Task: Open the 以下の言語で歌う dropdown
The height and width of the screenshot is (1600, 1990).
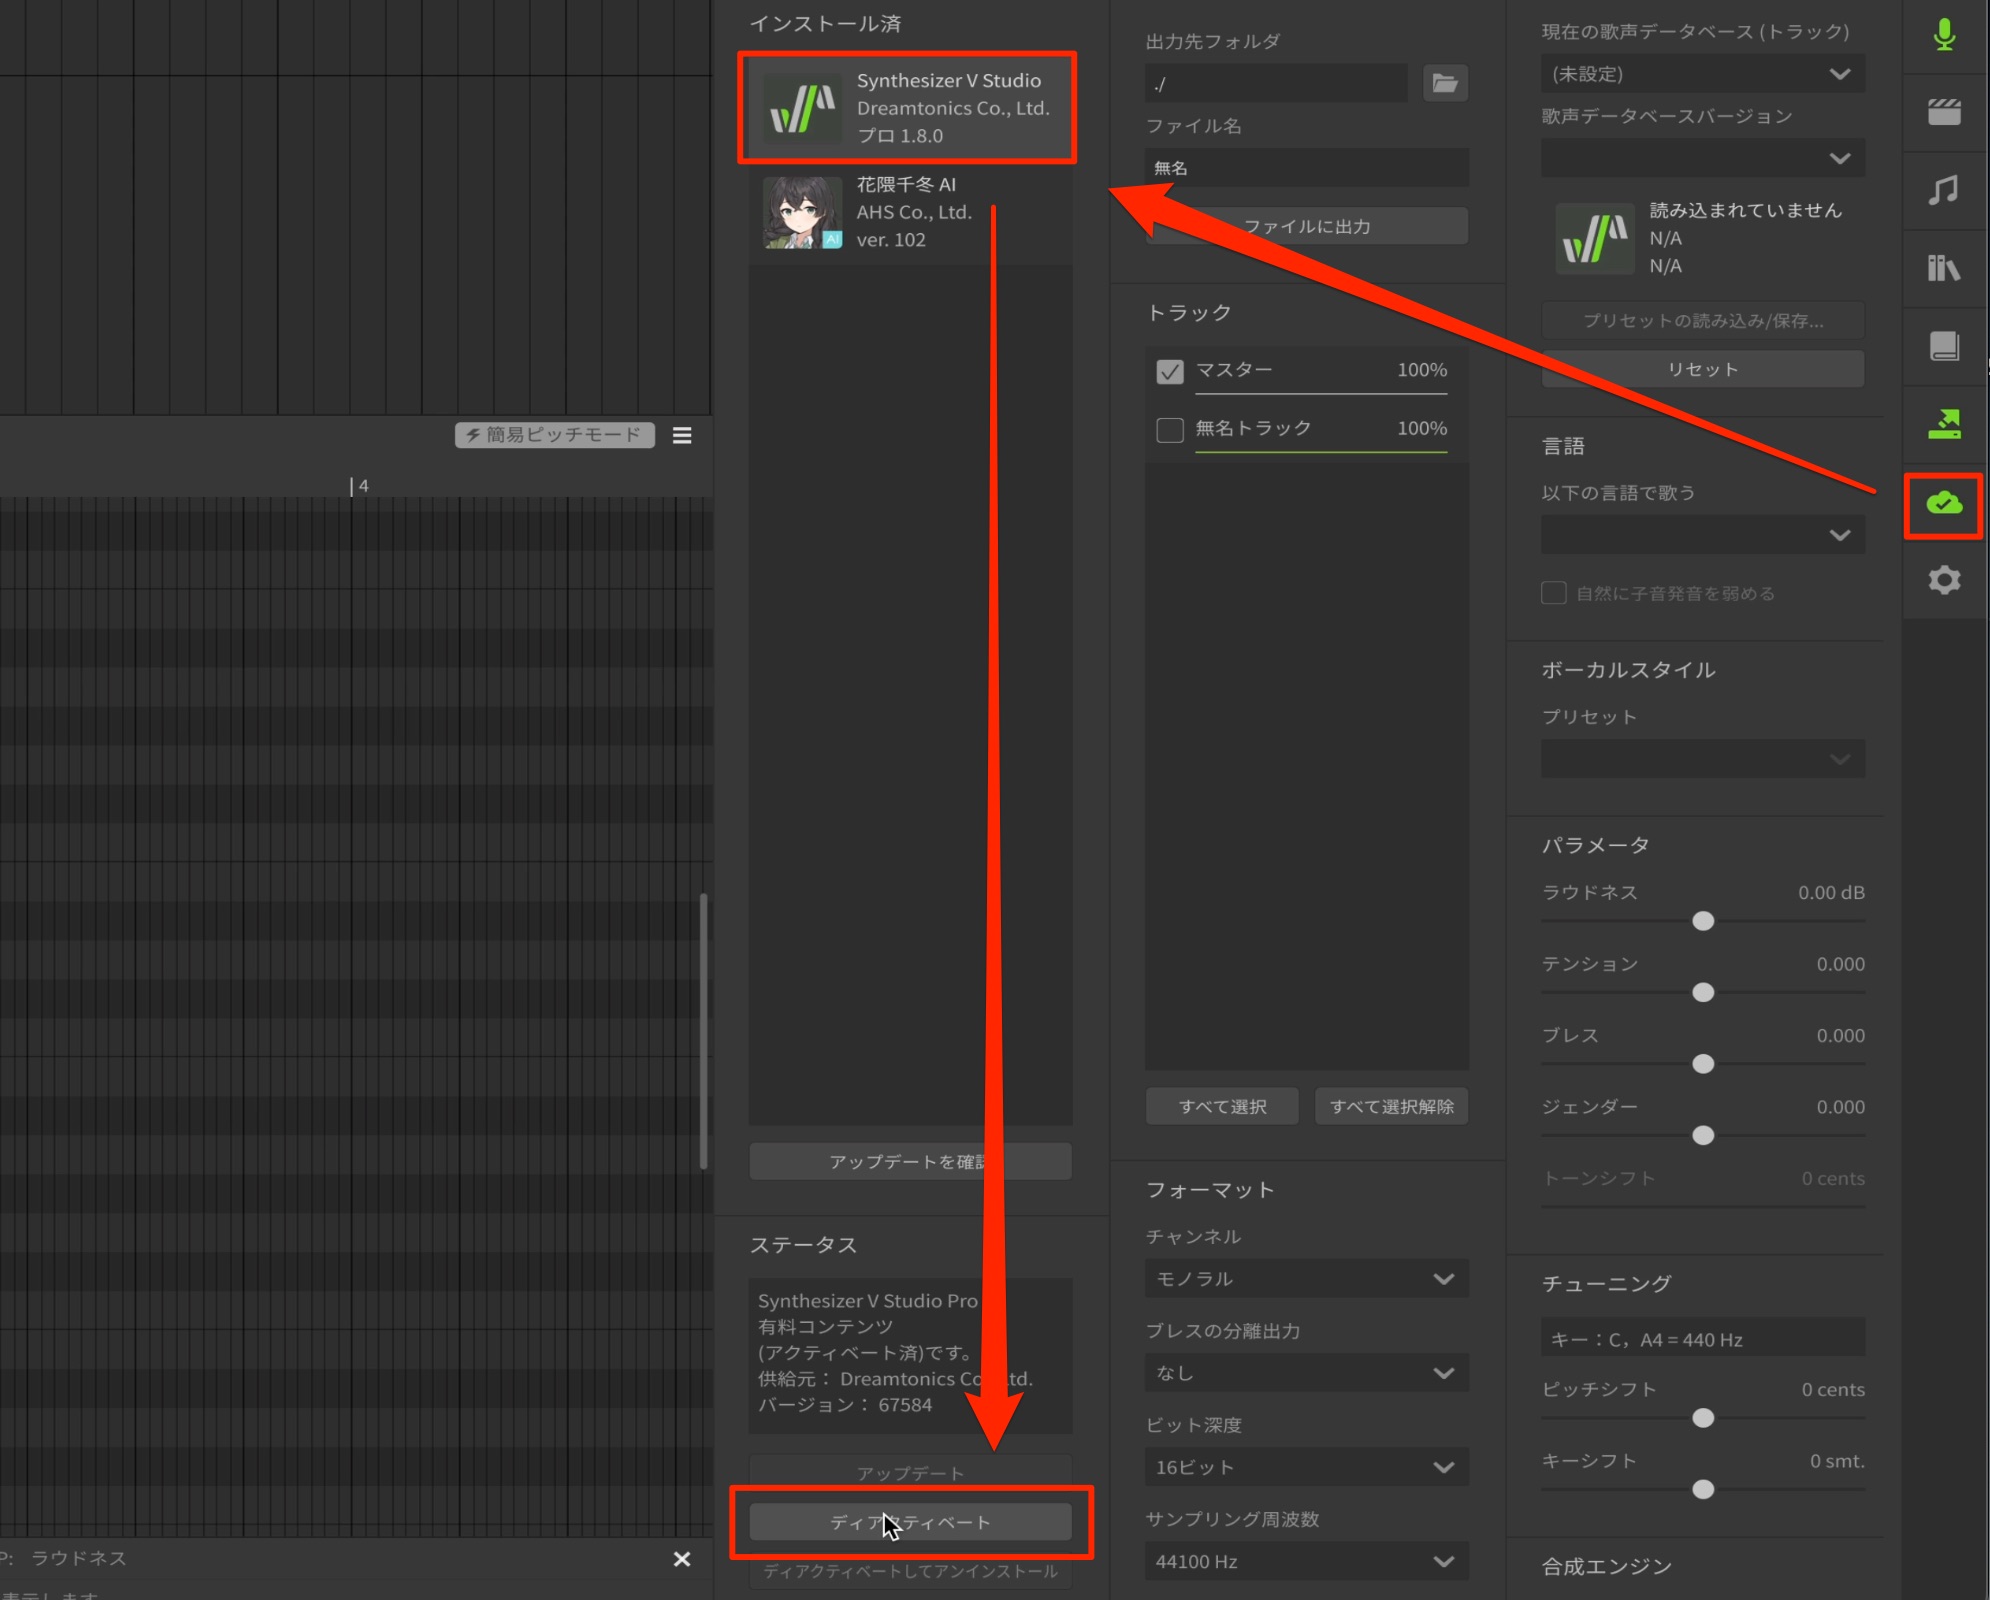Action: point(1703,535)
